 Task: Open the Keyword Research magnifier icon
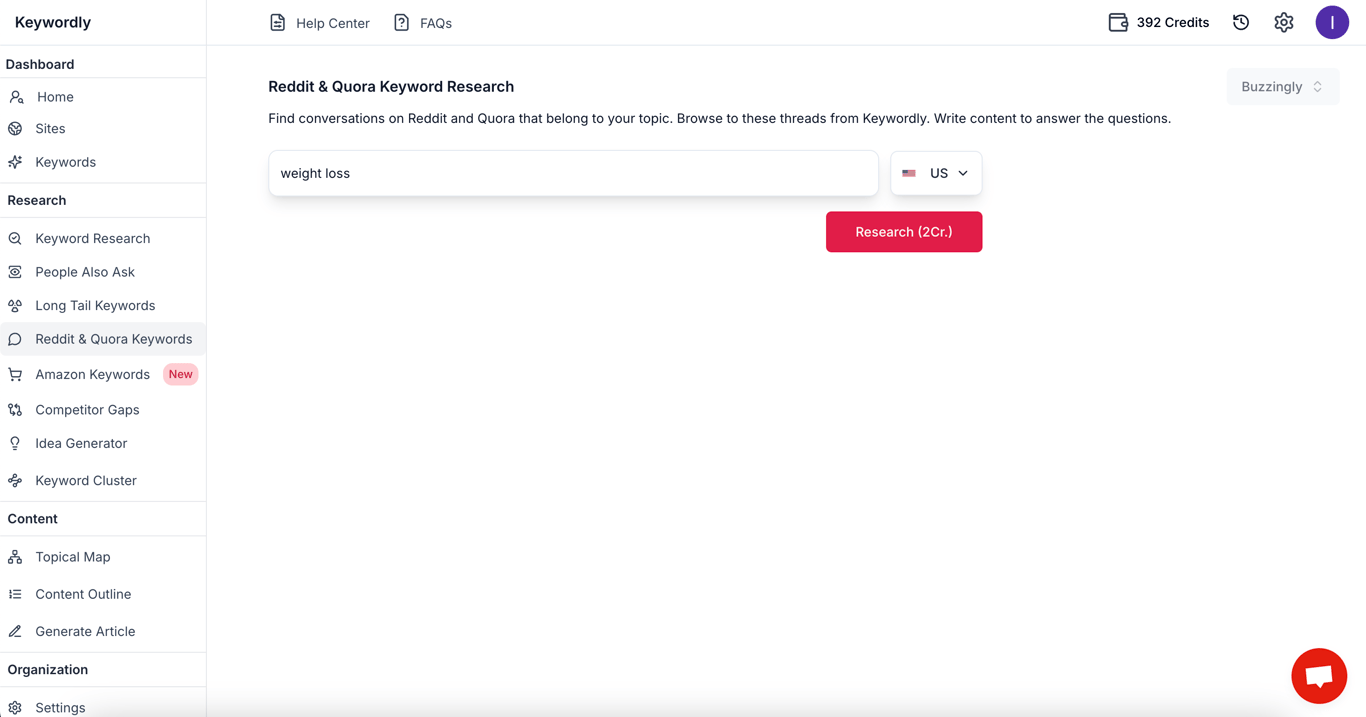pyautogui.click(x=14, y=238)
